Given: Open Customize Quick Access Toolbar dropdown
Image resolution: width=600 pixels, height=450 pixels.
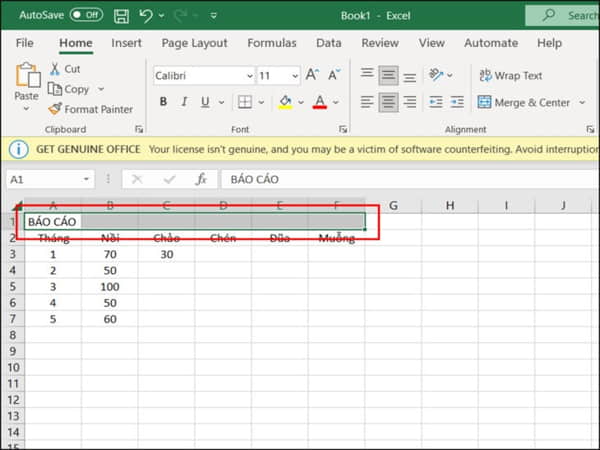Looking at the screenshot, I should [x=214, y=16].
